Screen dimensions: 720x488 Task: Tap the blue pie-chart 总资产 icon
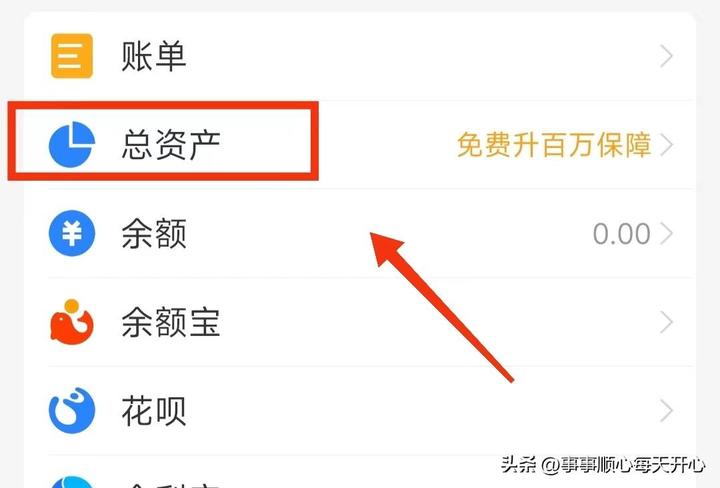[x=72, y=144]
